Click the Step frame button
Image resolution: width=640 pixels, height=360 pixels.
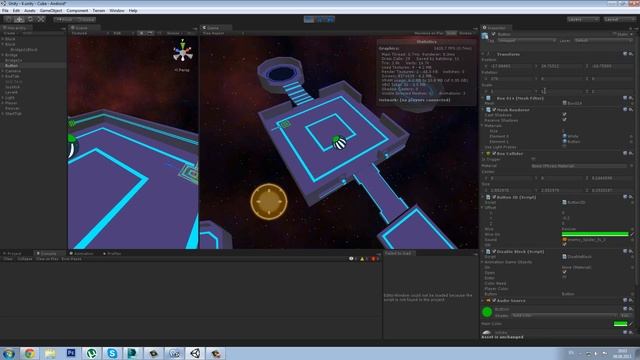tap(330, 19)
